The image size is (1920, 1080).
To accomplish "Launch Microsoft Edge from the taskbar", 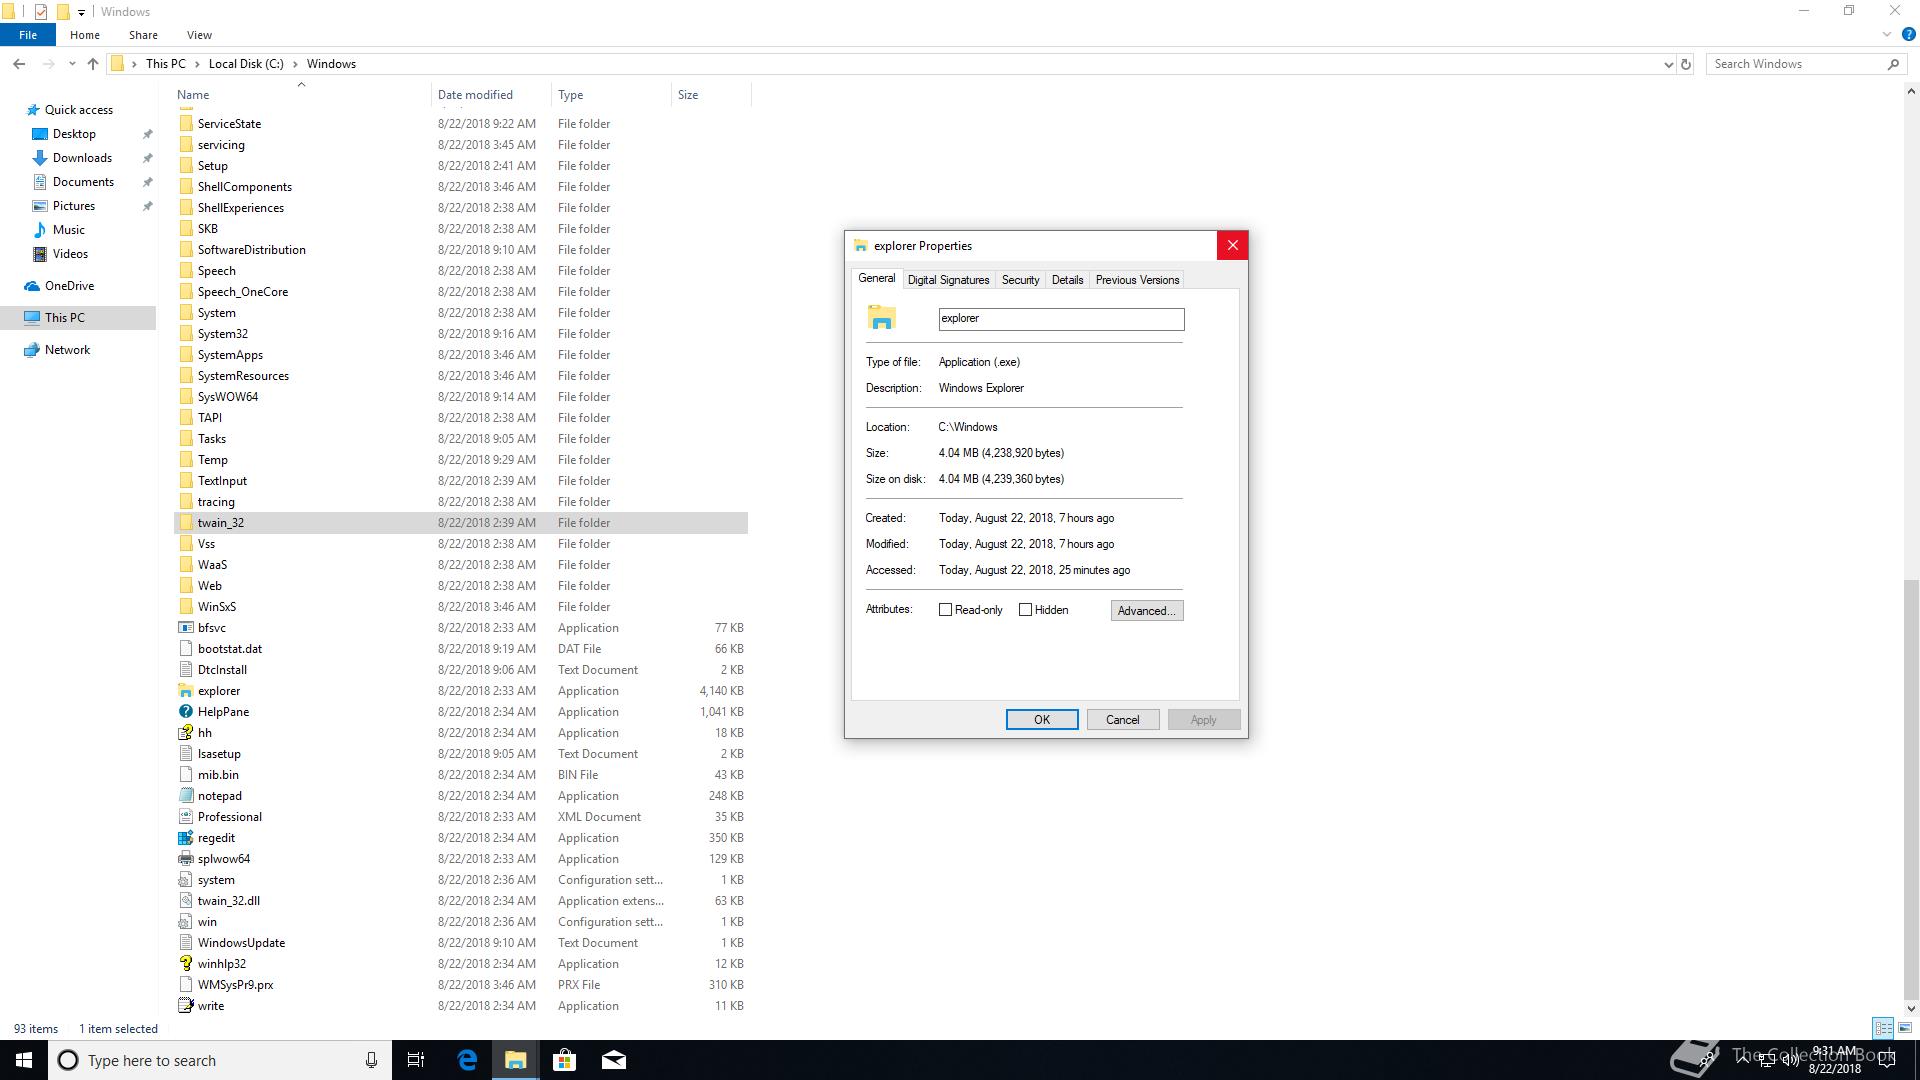I will coord(467,1060).
